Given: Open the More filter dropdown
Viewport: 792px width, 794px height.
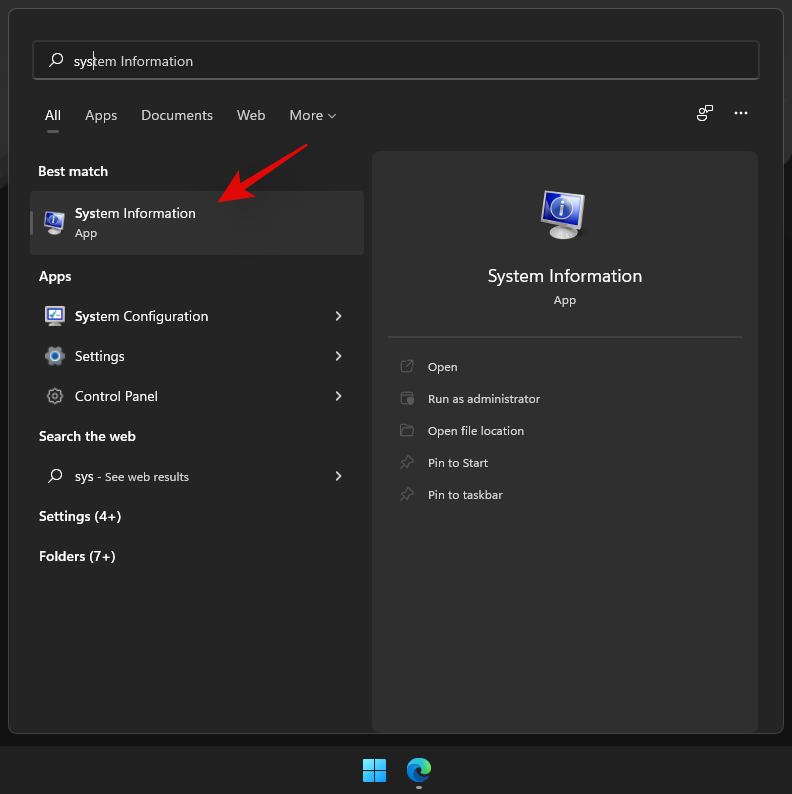Looking at the screenshot, I should [312, 116].
